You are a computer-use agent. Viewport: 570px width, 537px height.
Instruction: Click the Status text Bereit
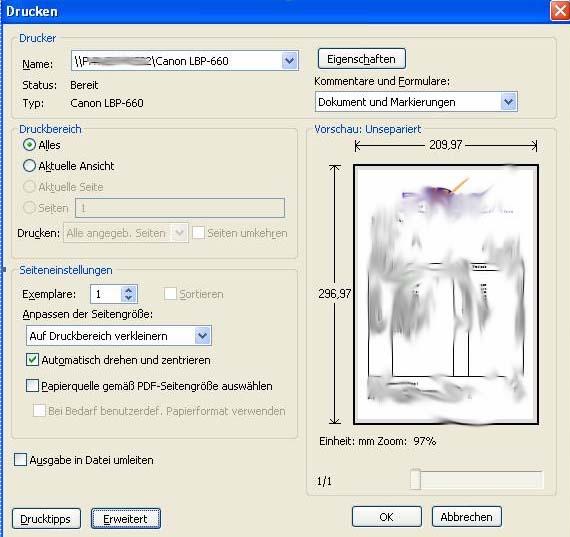[x=84, y=85]
